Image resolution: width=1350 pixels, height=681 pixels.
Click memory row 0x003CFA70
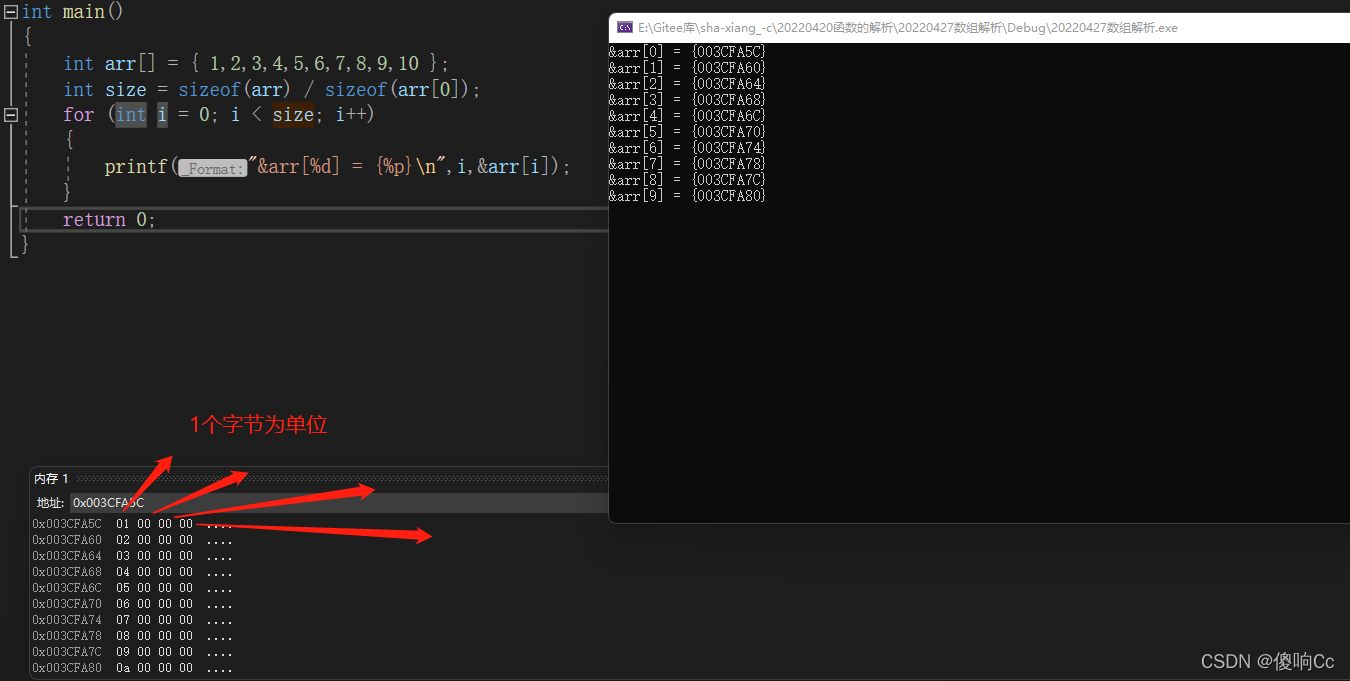coord(132,604)
